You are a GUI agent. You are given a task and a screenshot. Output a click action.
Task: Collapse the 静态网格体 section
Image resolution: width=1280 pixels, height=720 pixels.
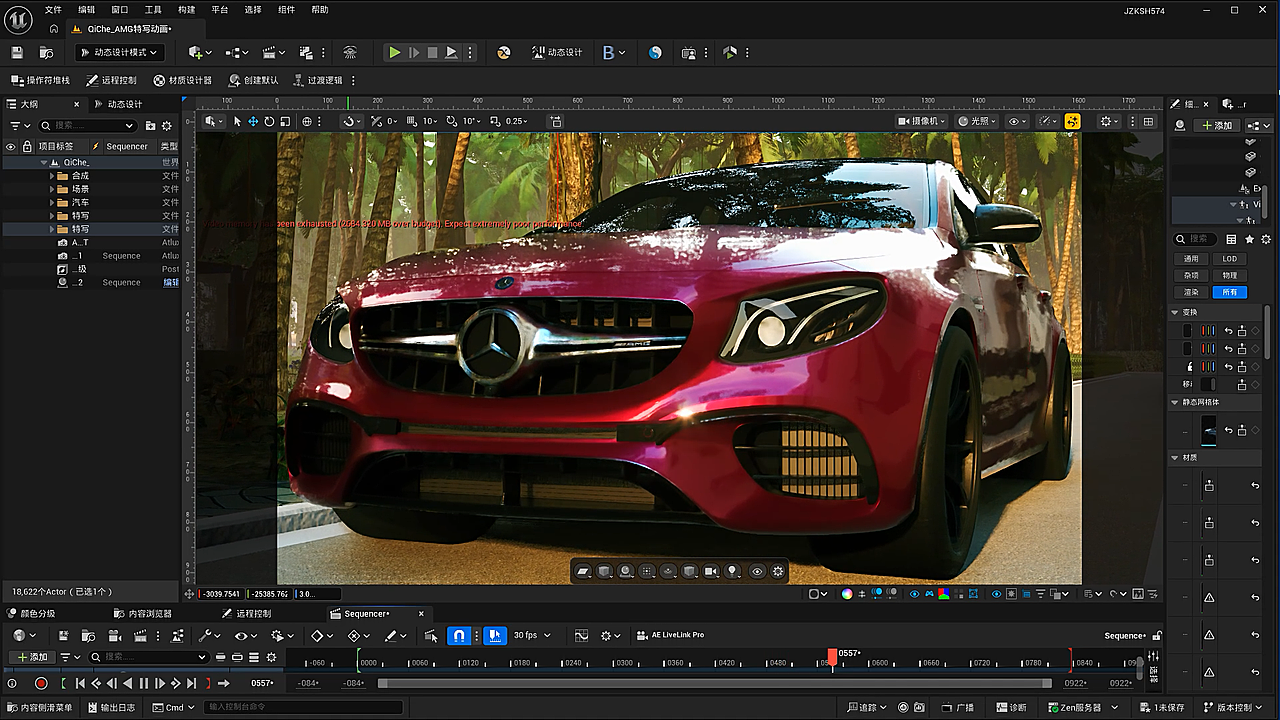coord(1175,402)
